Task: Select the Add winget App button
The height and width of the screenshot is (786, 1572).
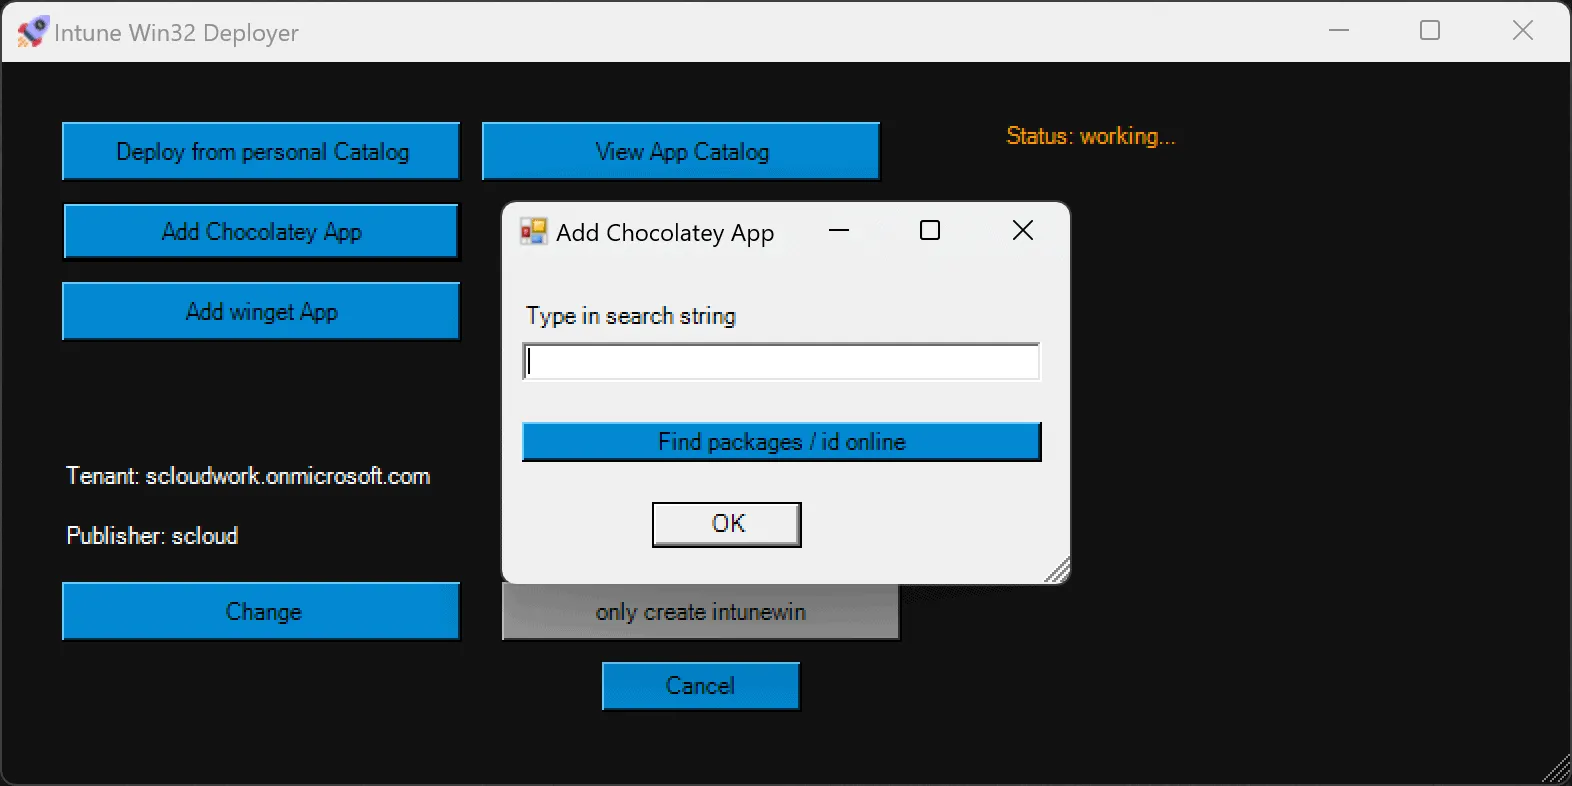Action: coord(261,311)
